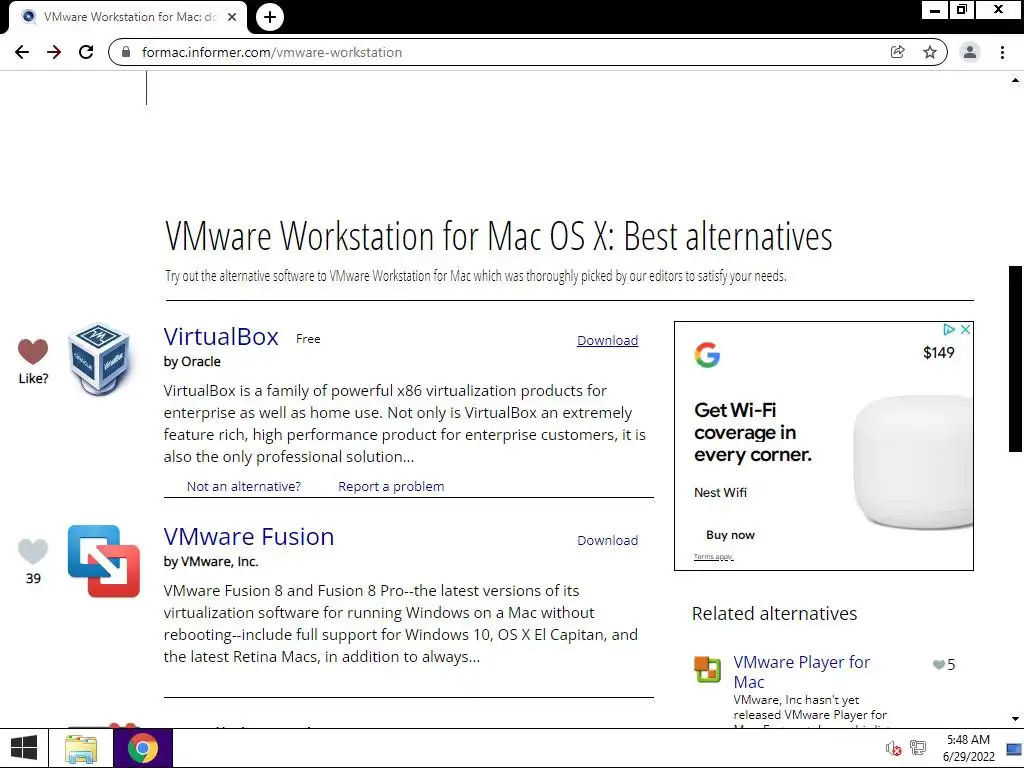Open VMware Player for Mac link
Viewport: 1024px width, 768px height.
pos(801,671)
